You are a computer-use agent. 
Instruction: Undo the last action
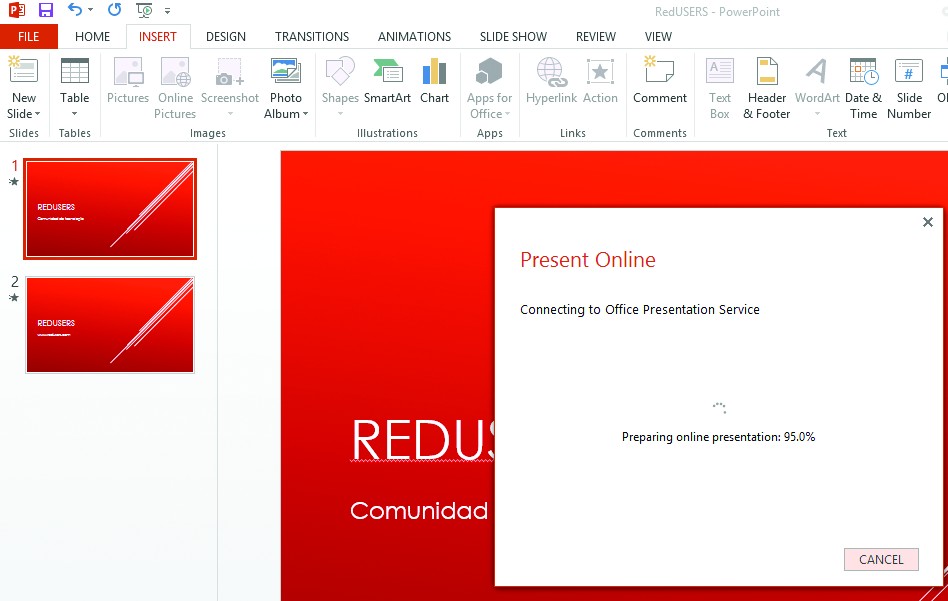(x=74, y=10)
